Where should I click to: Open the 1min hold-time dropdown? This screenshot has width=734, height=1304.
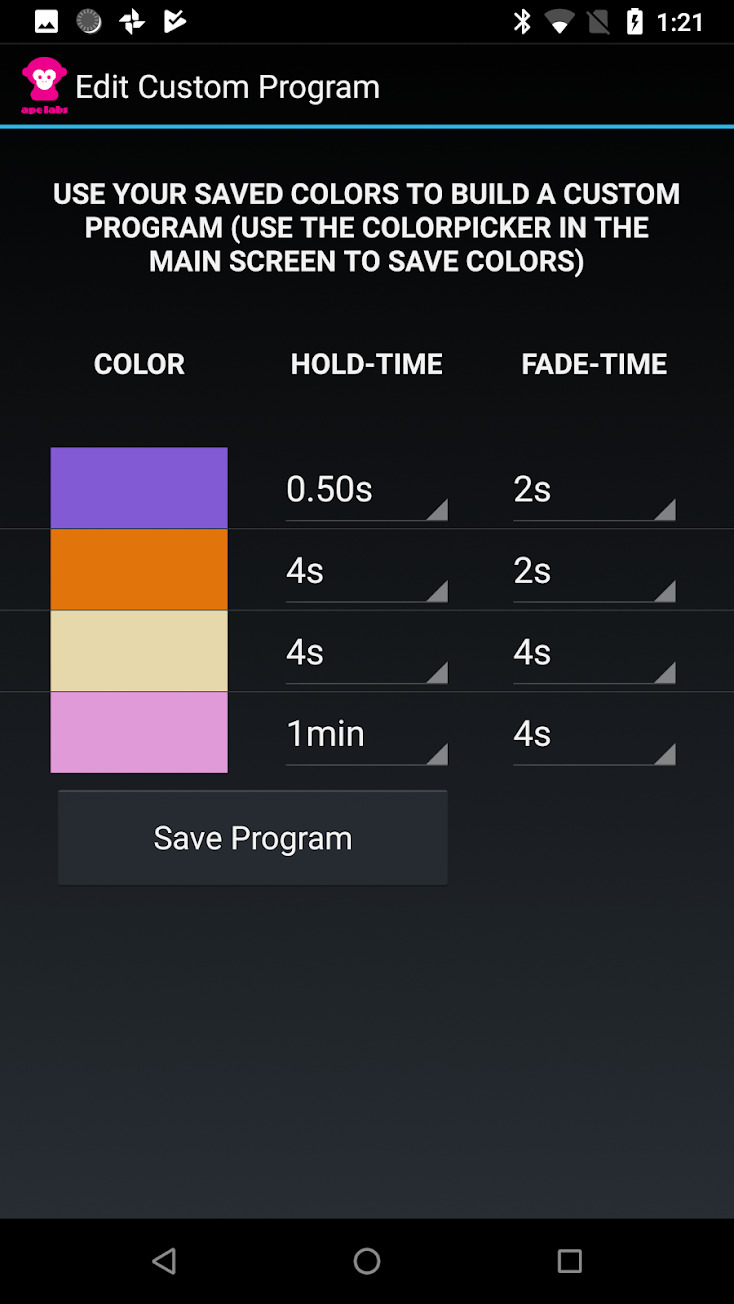(366, 734)
